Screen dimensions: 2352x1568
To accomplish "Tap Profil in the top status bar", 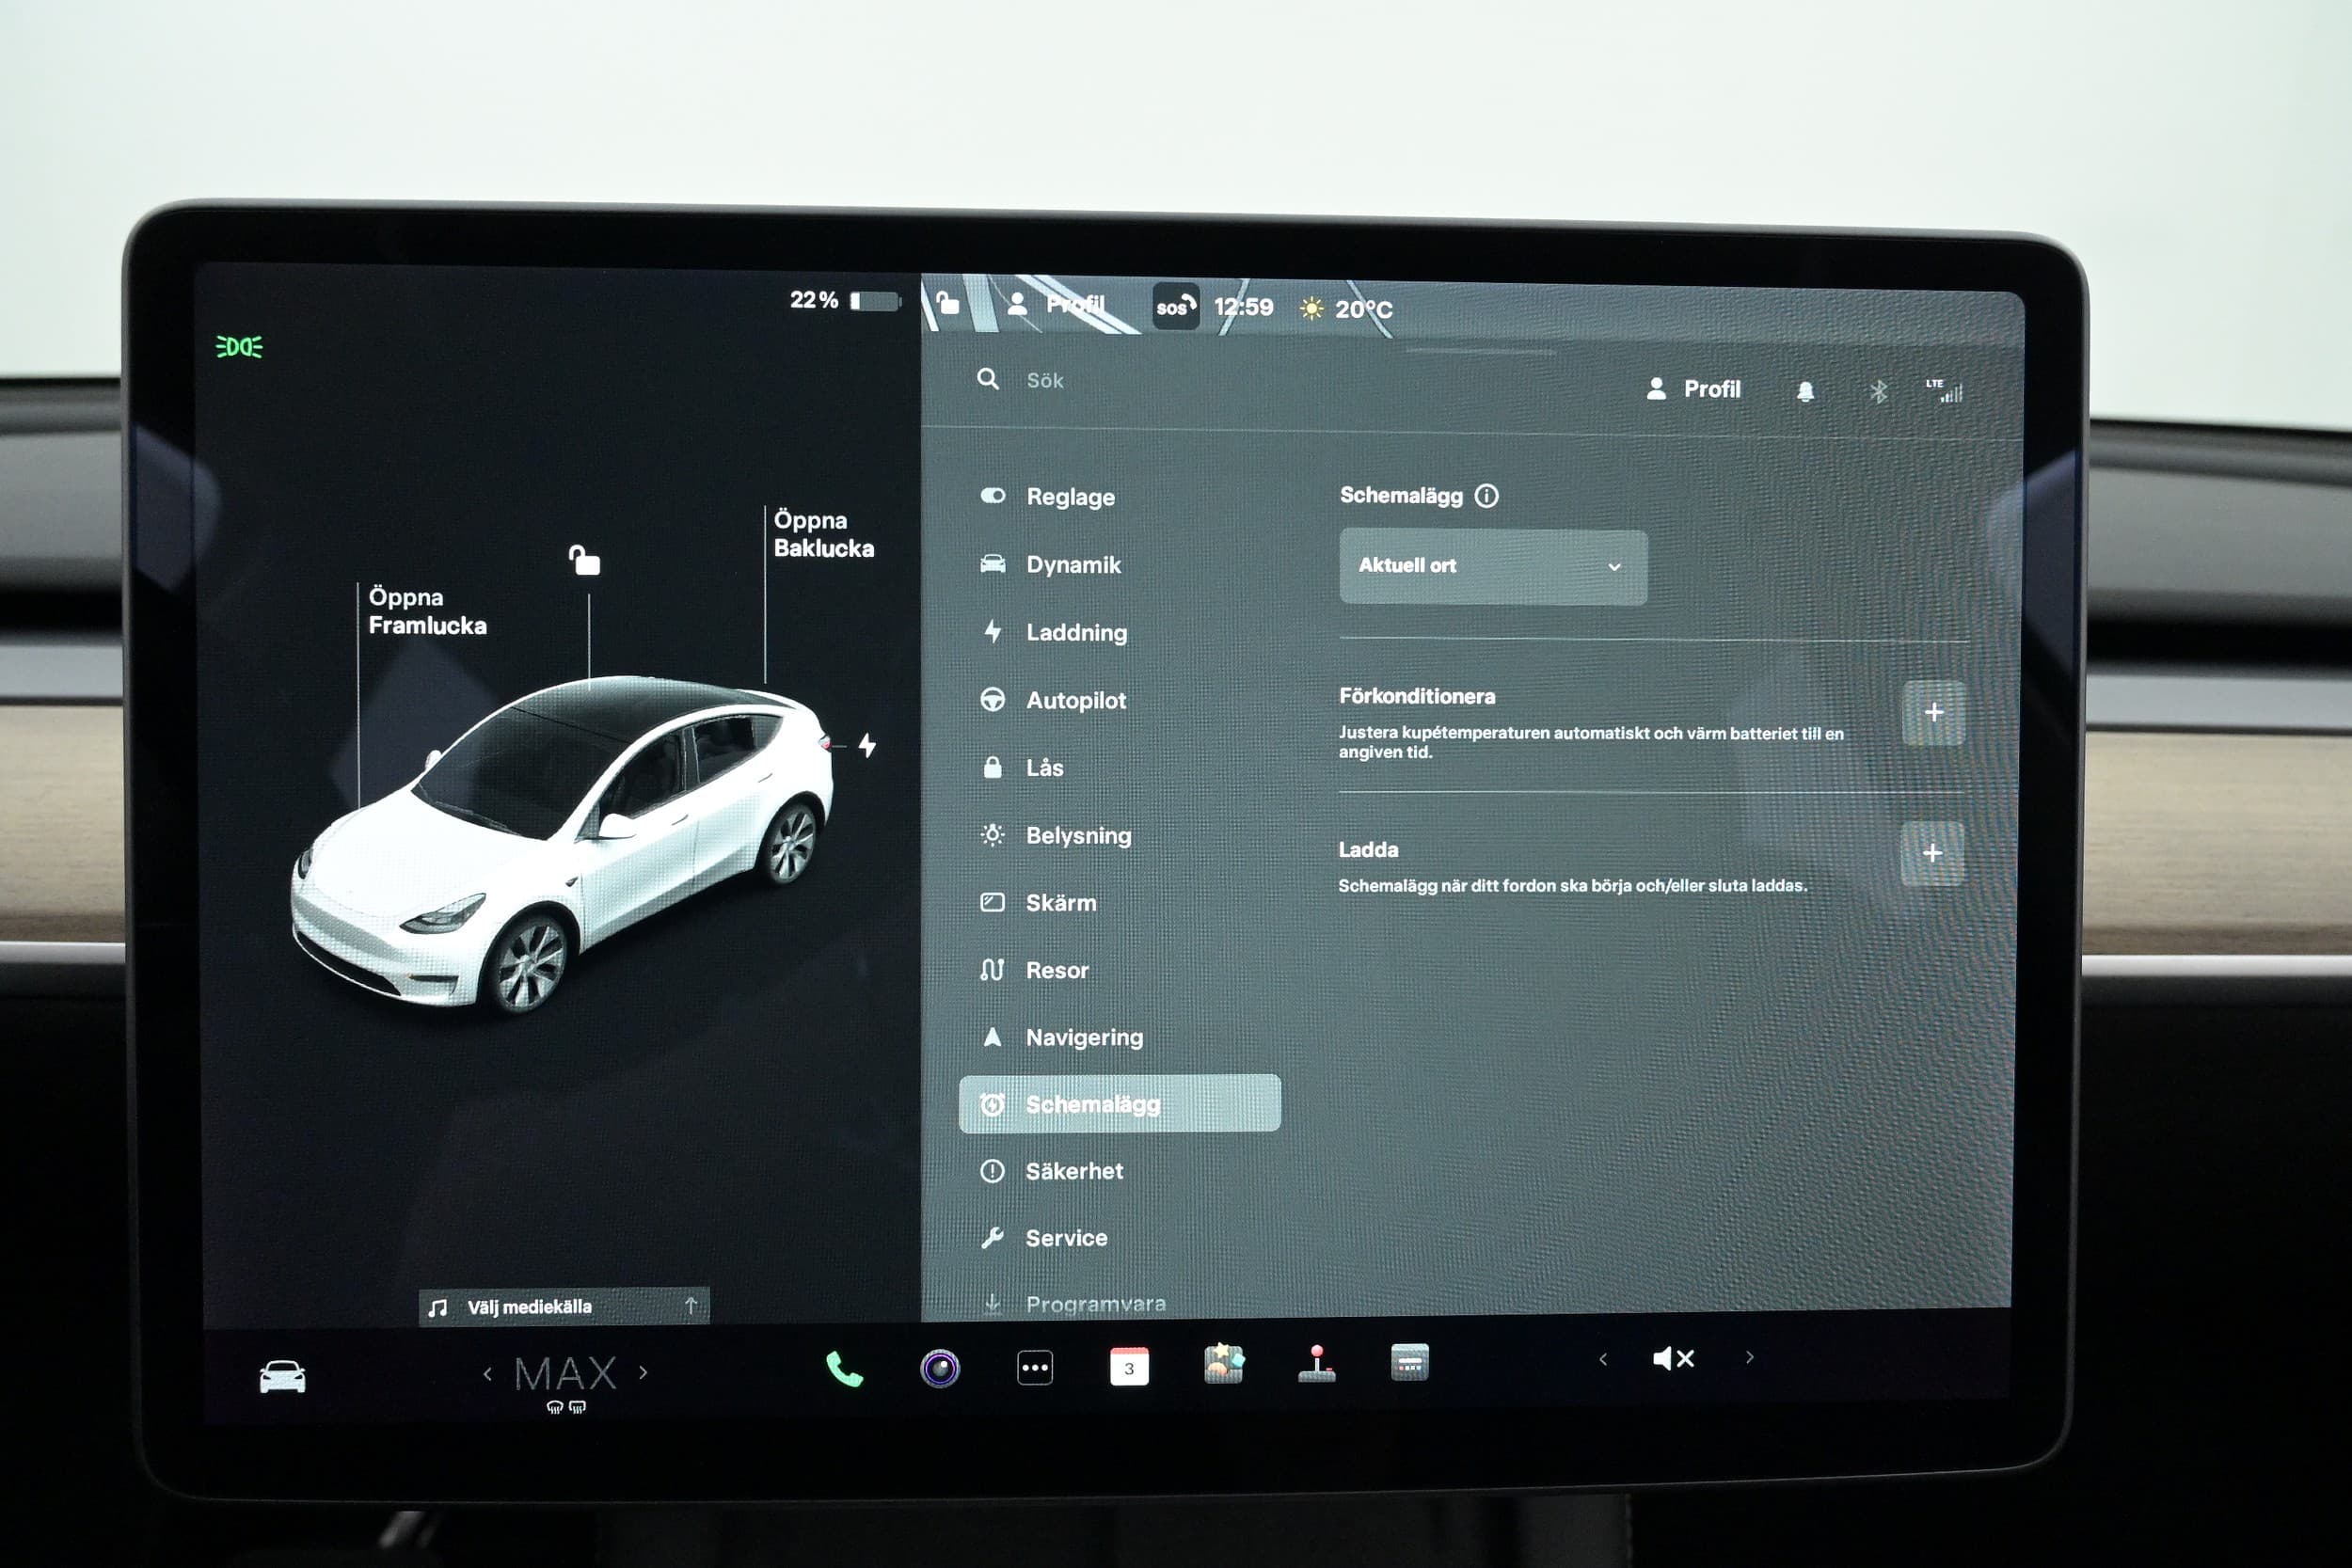I will coord(1057,303).
